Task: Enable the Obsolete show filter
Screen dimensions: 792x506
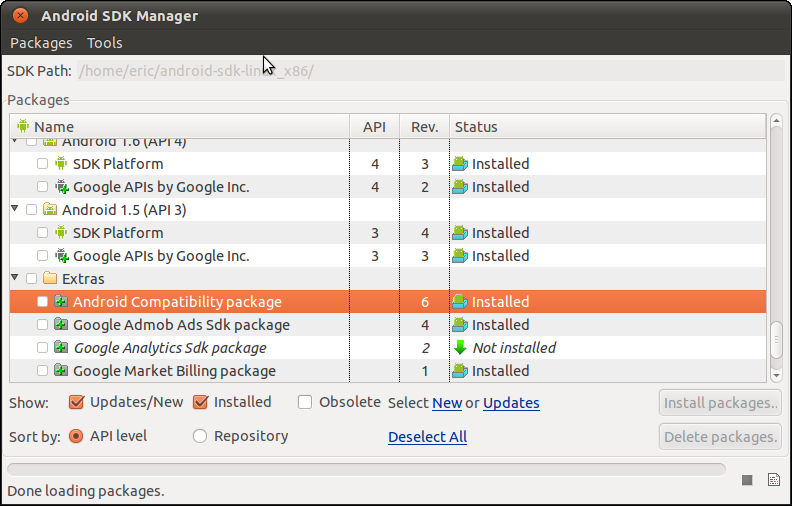Action: (x=305, y=402)
